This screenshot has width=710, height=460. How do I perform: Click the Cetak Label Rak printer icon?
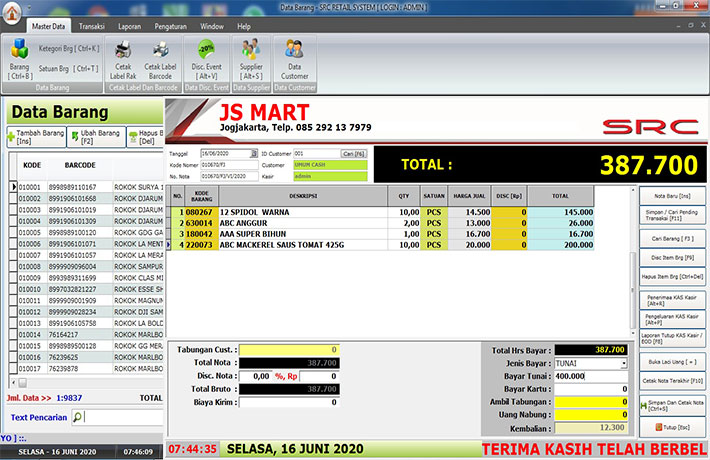123,59
